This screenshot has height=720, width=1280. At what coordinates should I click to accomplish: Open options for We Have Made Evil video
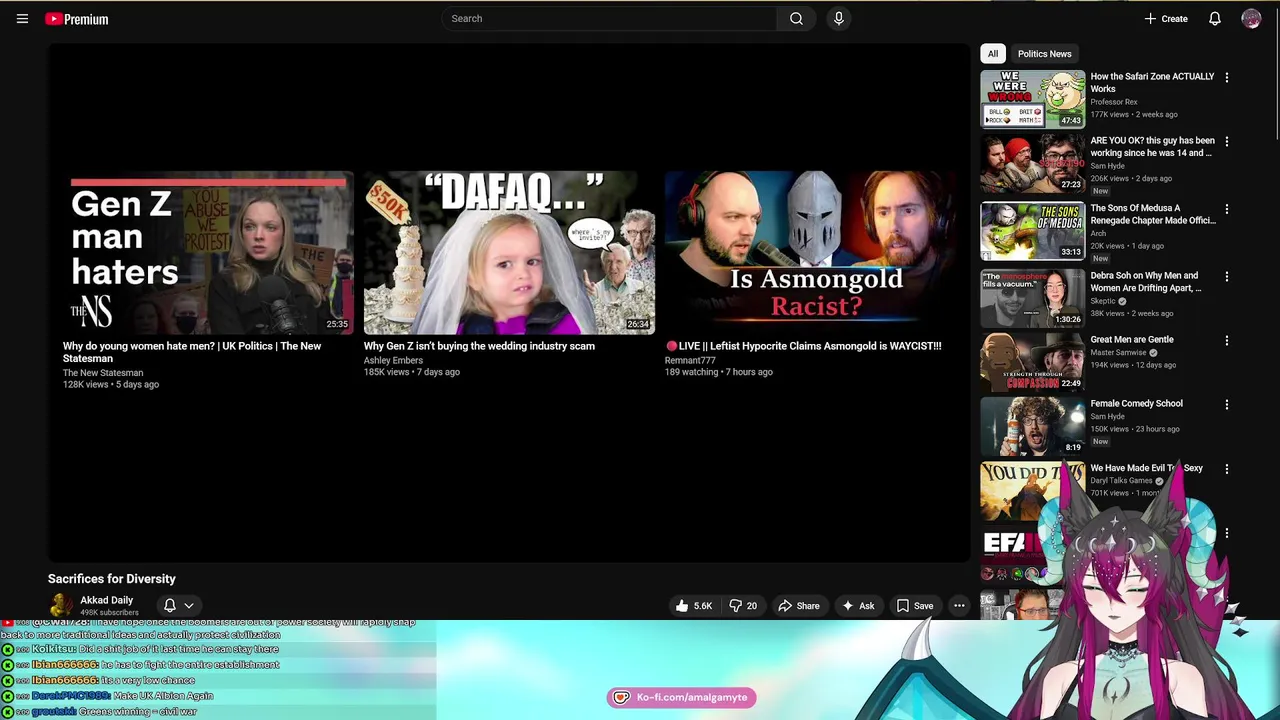(1227, 469)
